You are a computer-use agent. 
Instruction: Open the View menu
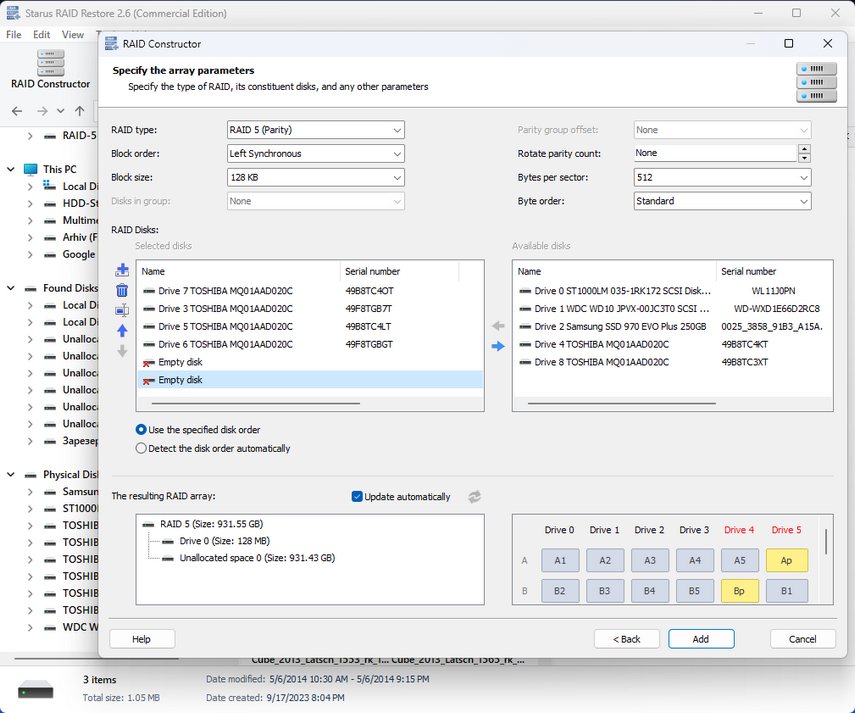click(73, 34)
